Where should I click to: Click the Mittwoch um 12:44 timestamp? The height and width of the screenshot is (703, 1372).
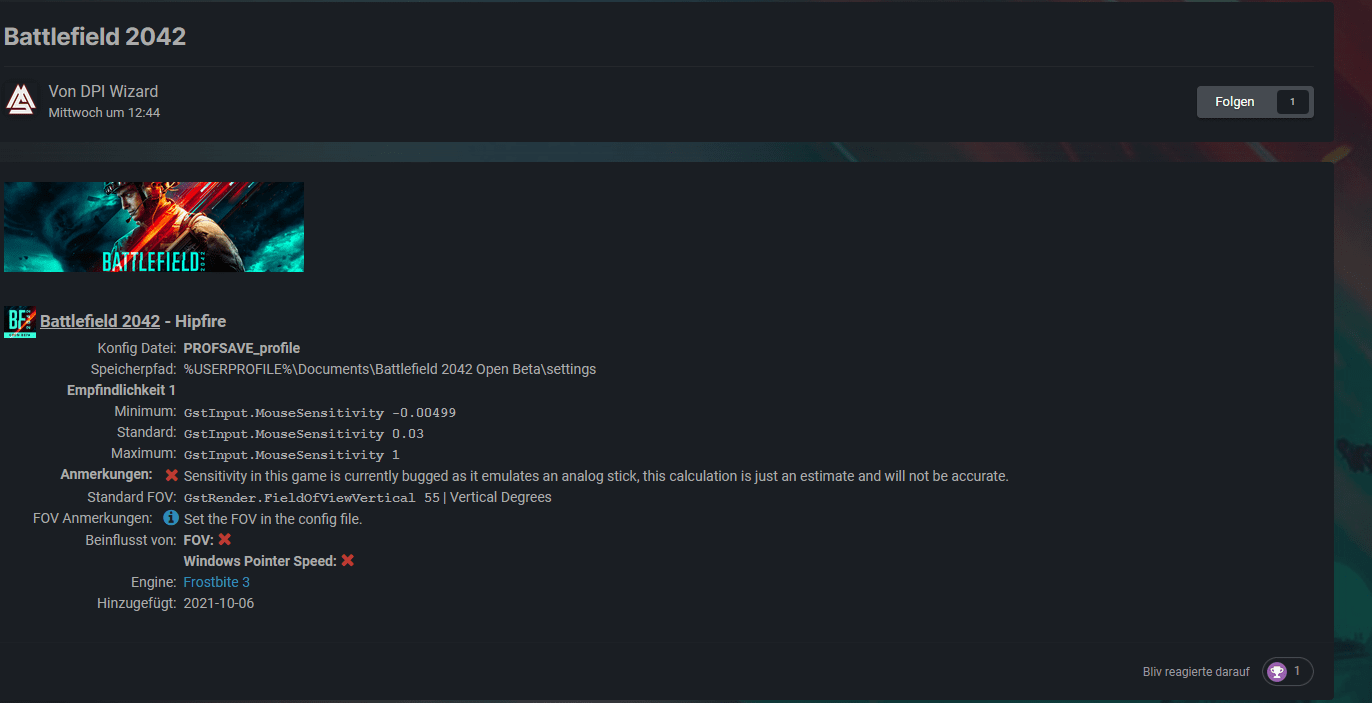click(x=104, y=113)
